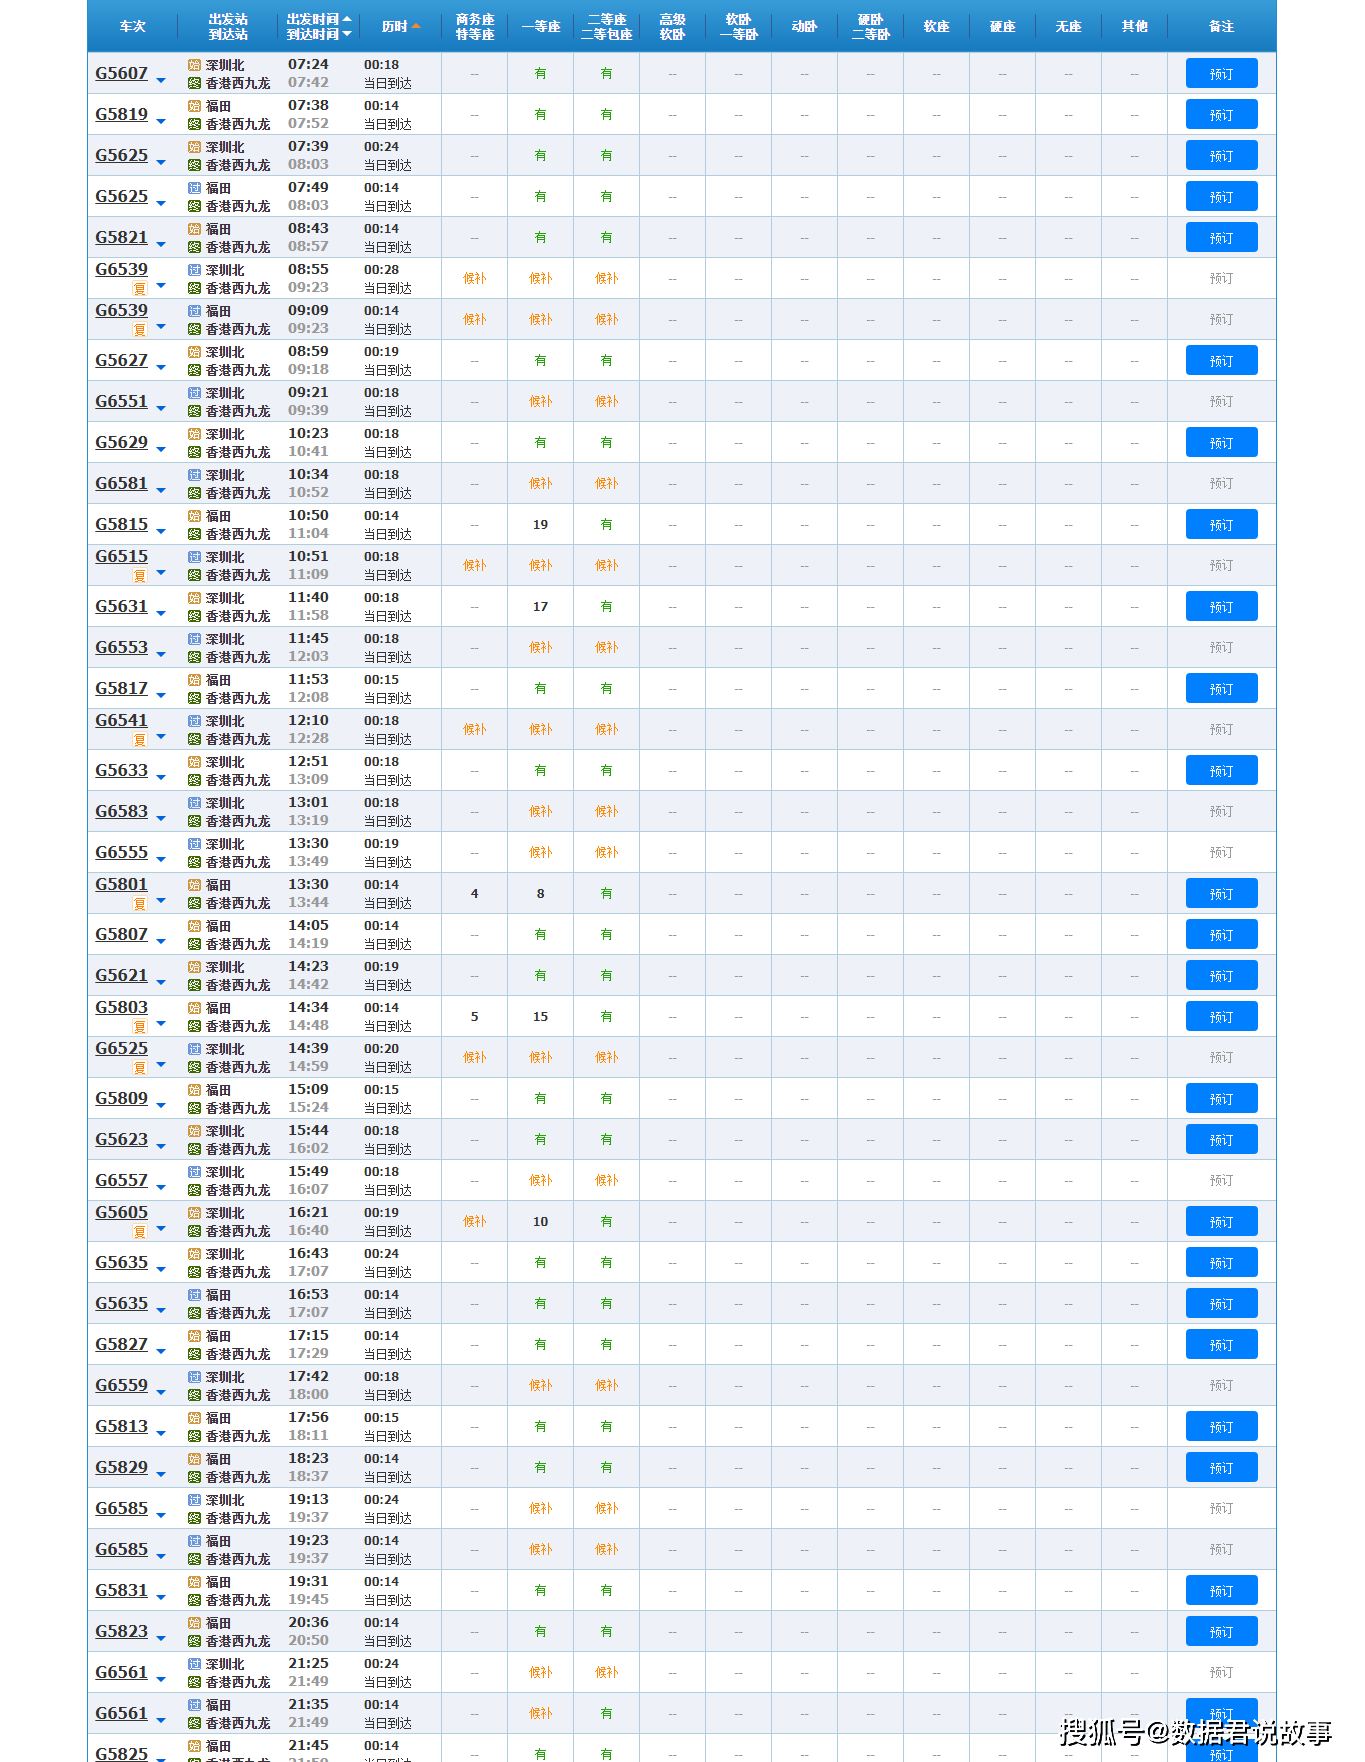
Task: Click terminal icon beside 香港西九龙 in G5807 row
Action: coord(195,944)
